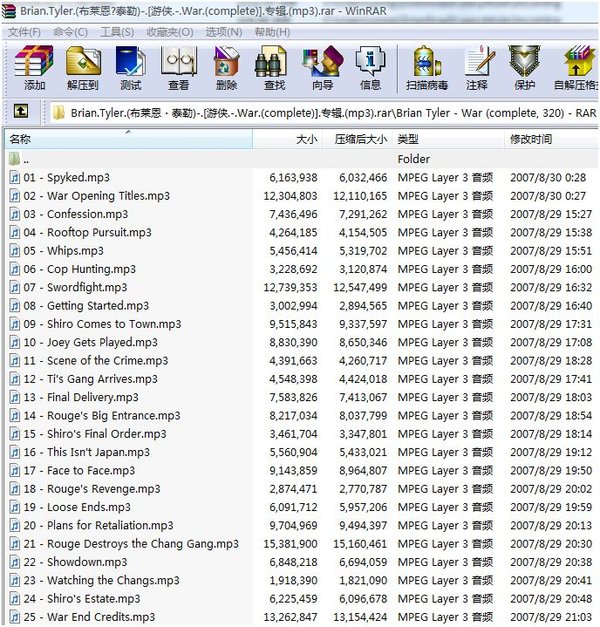Image resolution: width=600 pixels, height=627 pixels.
Task: Click the 查看 (View) toolbar icon
Action: tap(178, 61)
